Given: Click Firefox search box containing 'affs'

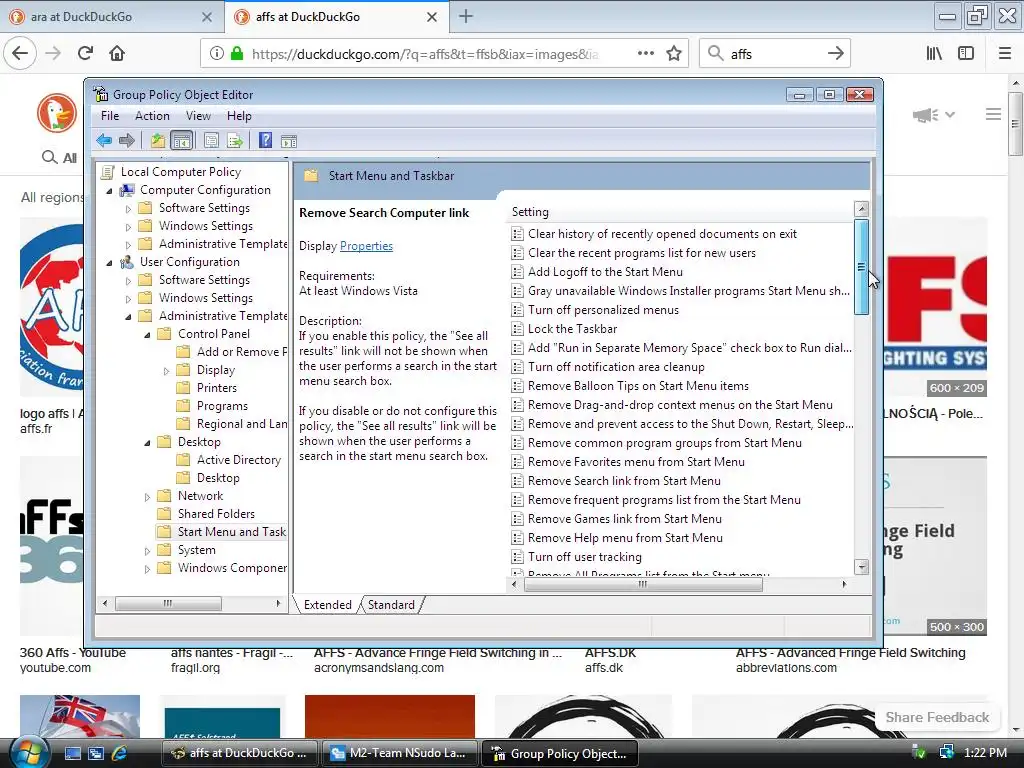Looking at the screenshot, I should [x=774, y=54].
